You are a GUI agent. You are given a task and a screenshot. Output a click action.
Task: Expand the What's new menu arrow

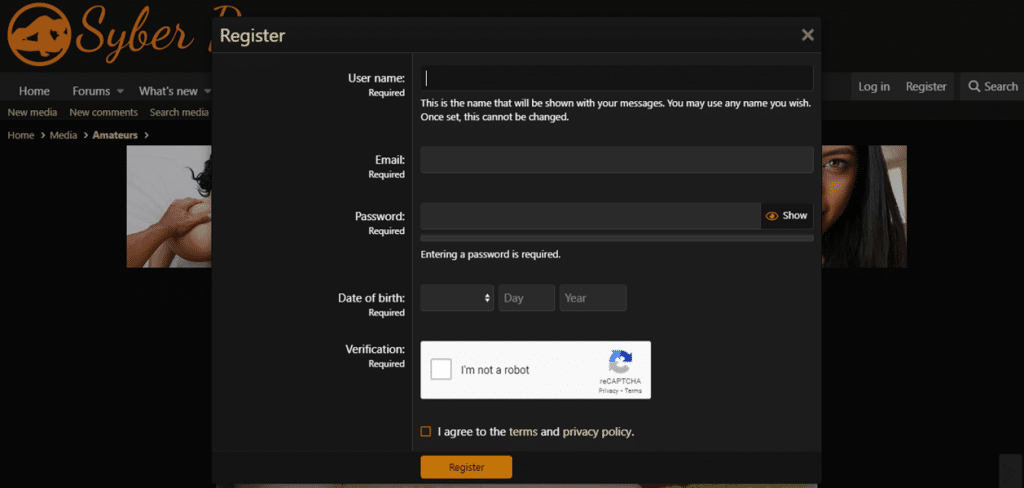pos(208,91)
